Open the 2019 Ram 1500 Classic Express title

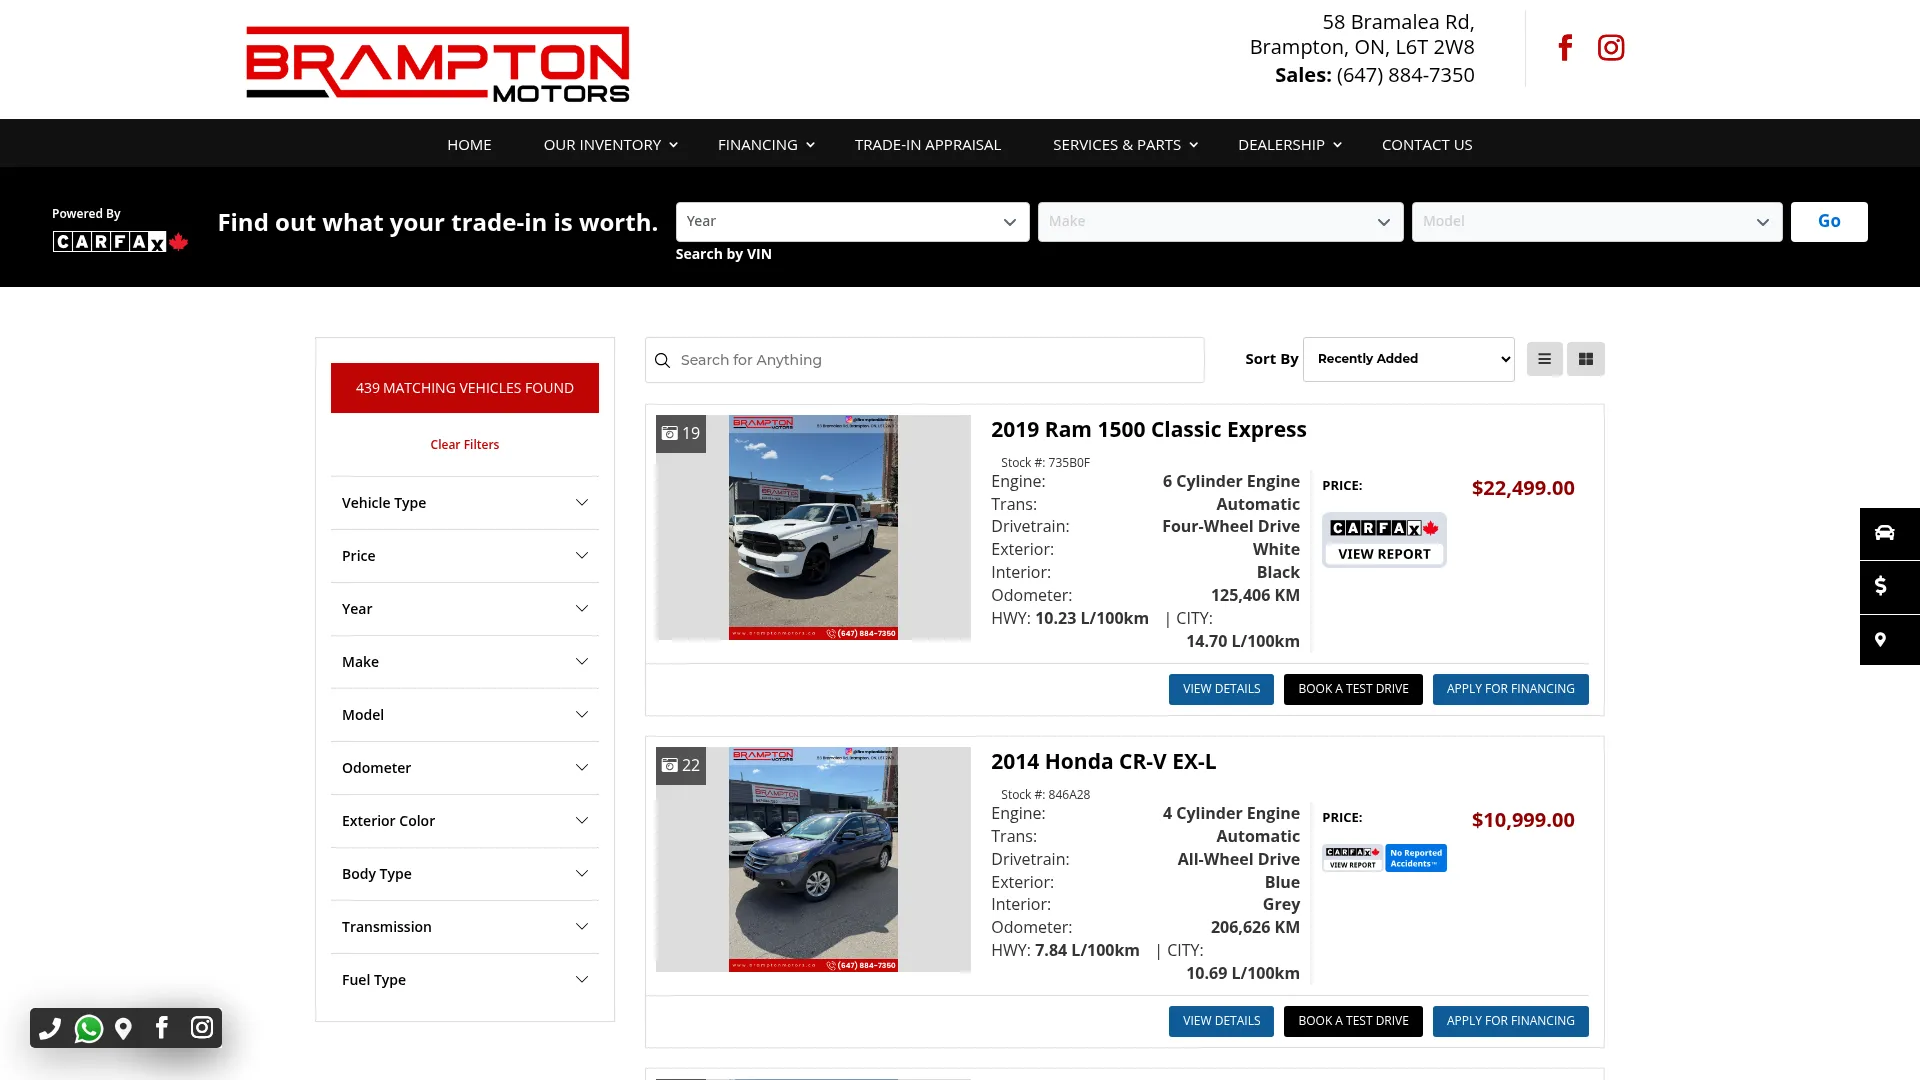[x=1148, y=430]
